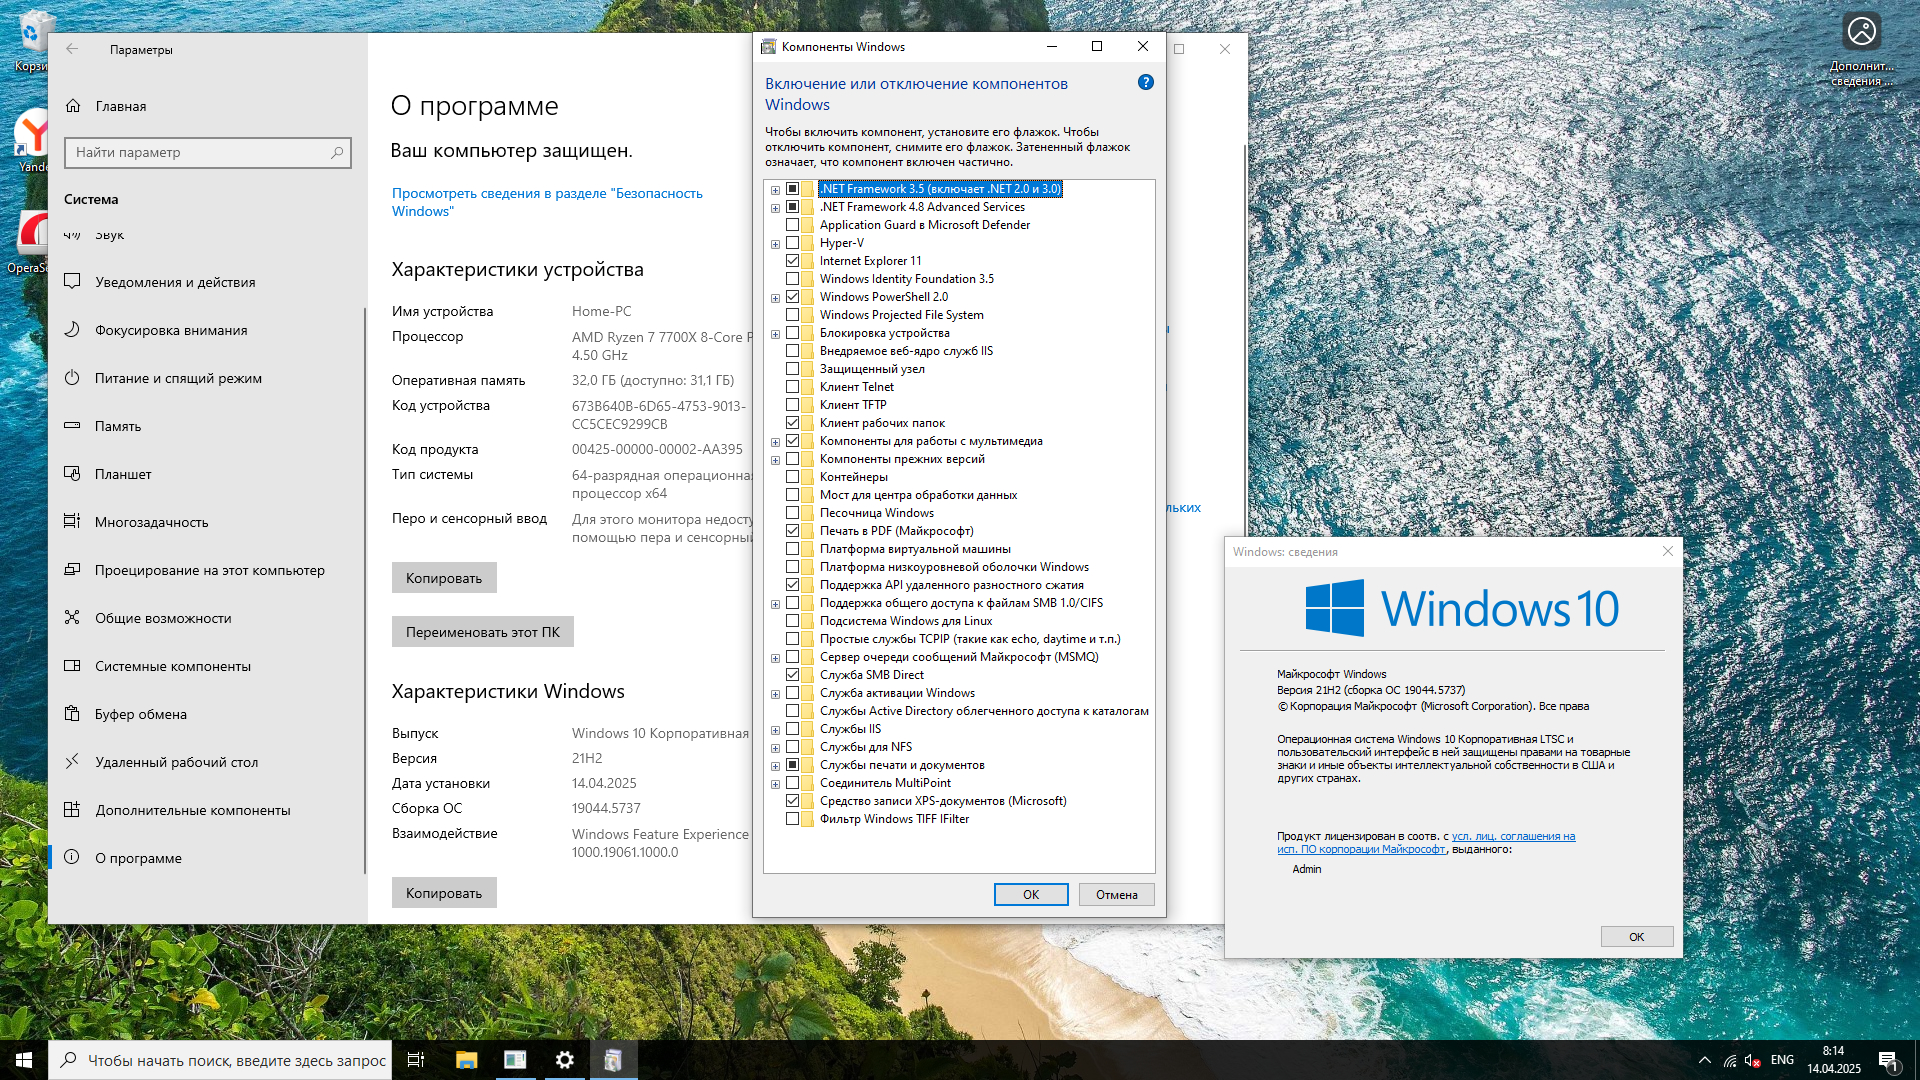Open Clipboard (Буфер обмена) settings page

click(x=141, y=714)
